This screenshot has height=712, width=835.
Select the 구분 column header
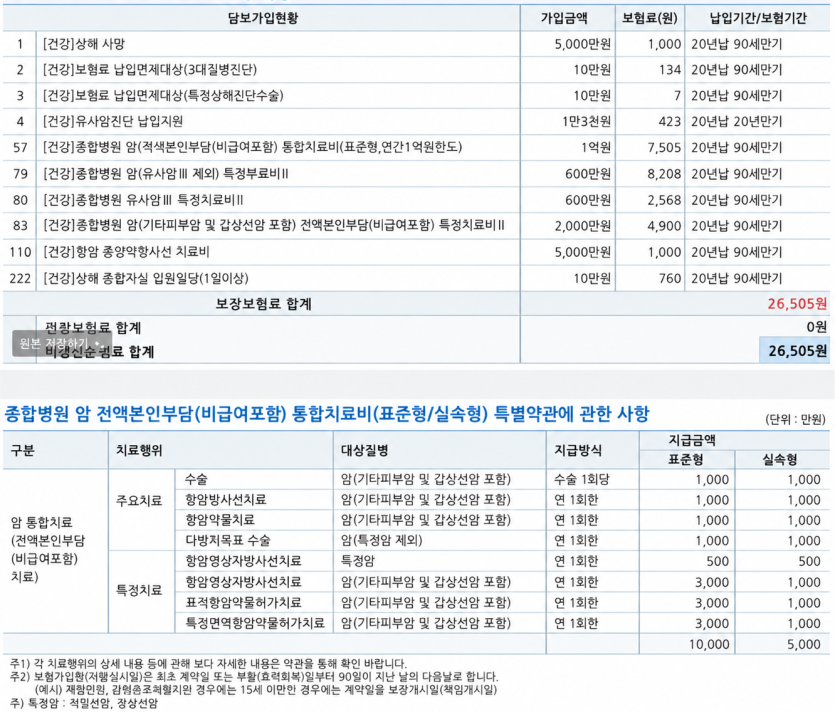pyautogui.click(x=22, y=451)
